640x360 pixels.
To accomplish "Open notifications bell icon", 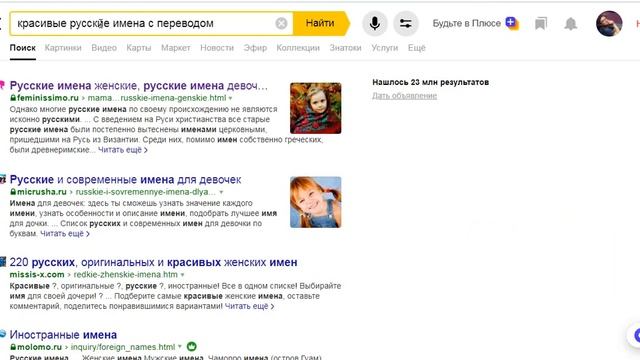I will (x=571, y=24).
